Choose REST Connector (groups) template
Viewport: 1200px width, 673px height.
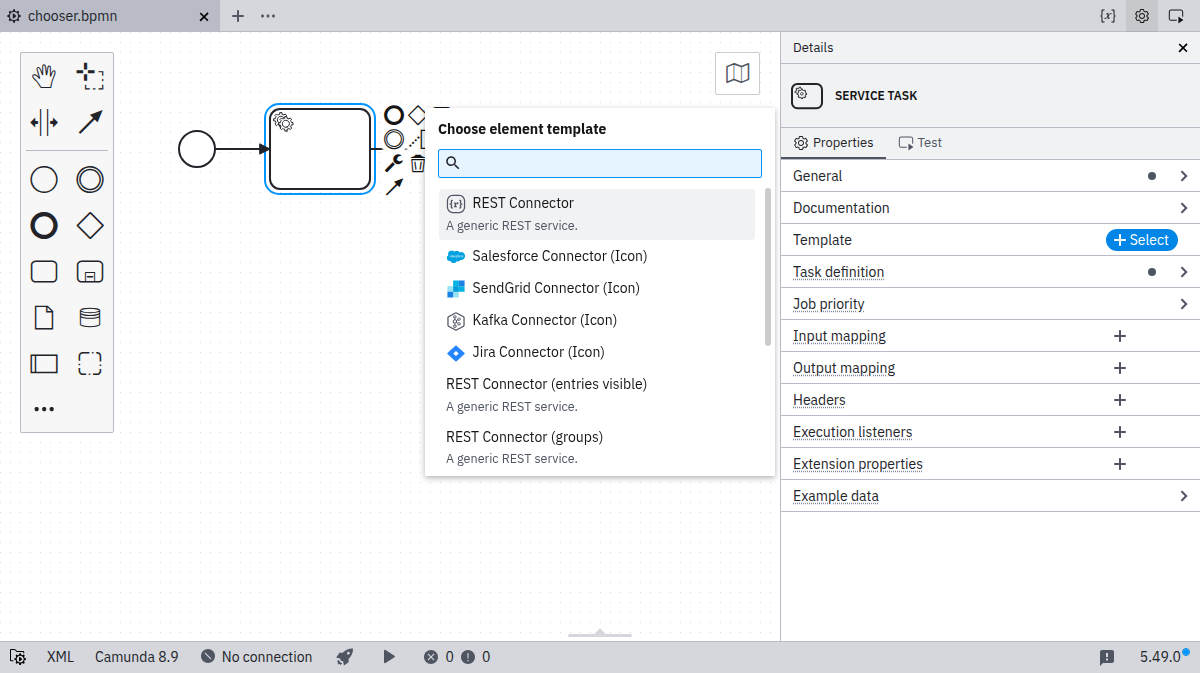click(x=597, y=447)
